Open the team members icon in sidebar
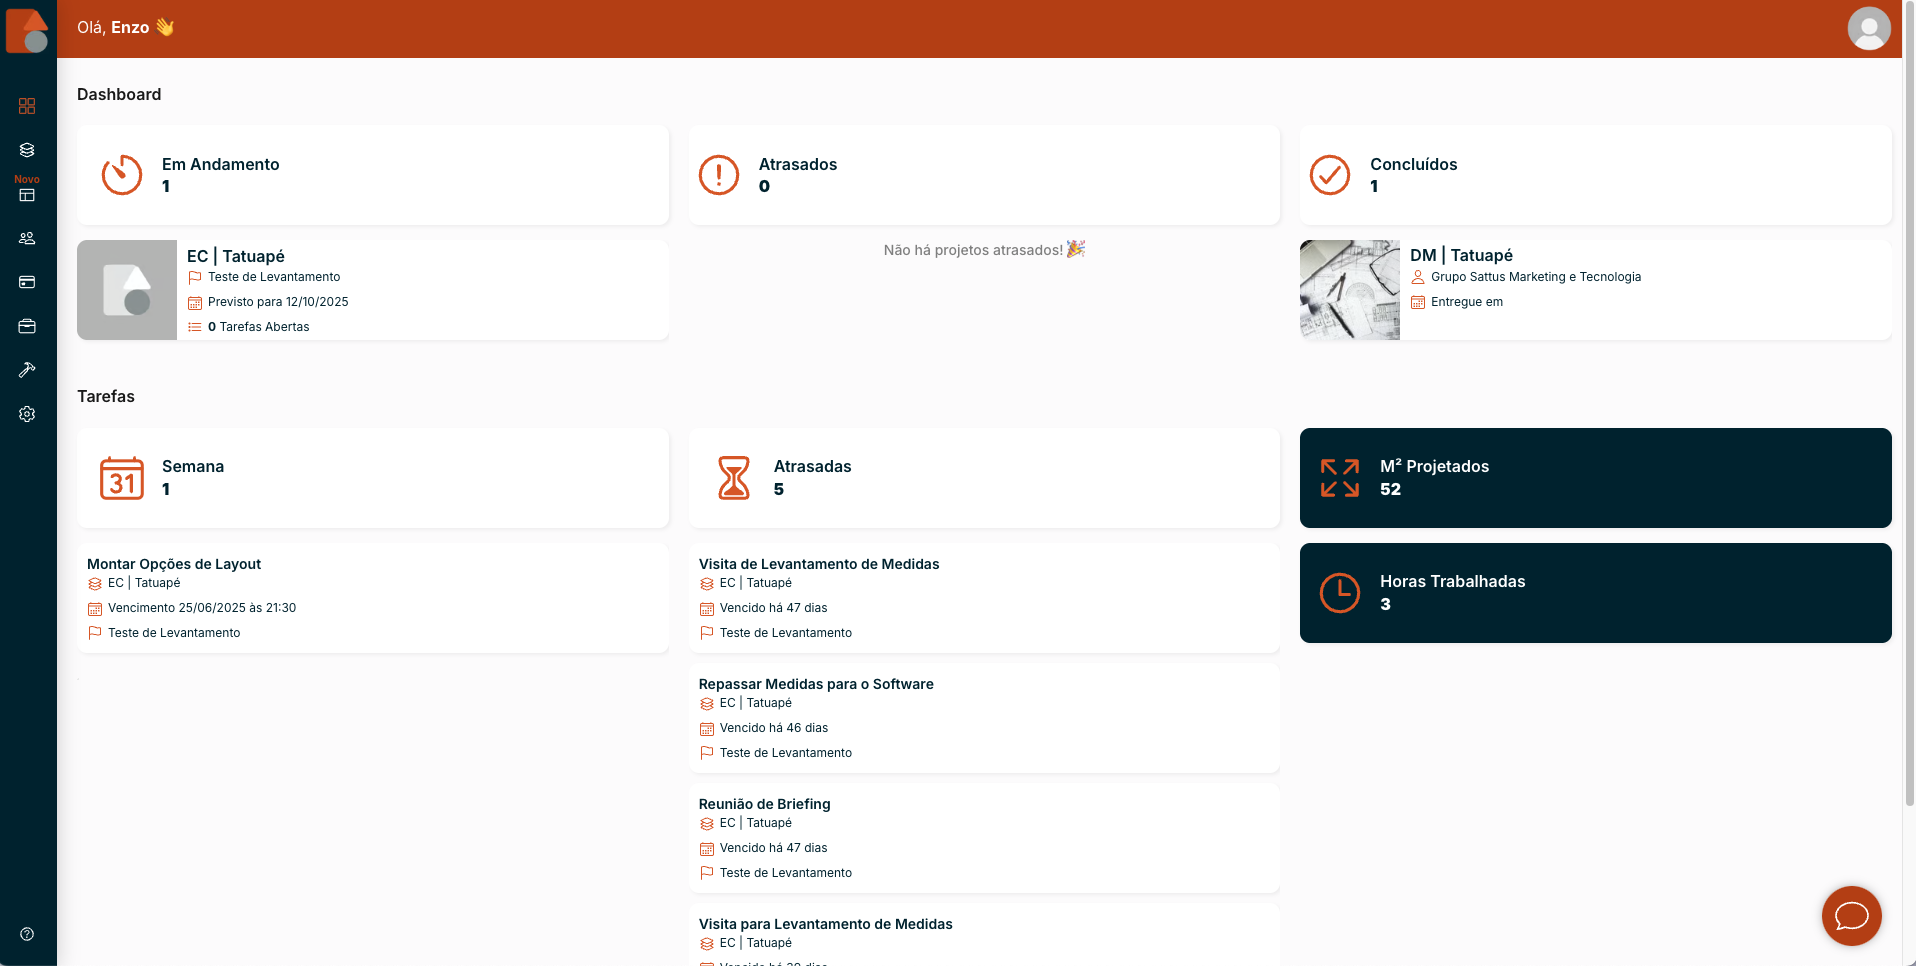The height and width of the screenshot is (966, 1916). pyautogui.click(x=27, y=238)
